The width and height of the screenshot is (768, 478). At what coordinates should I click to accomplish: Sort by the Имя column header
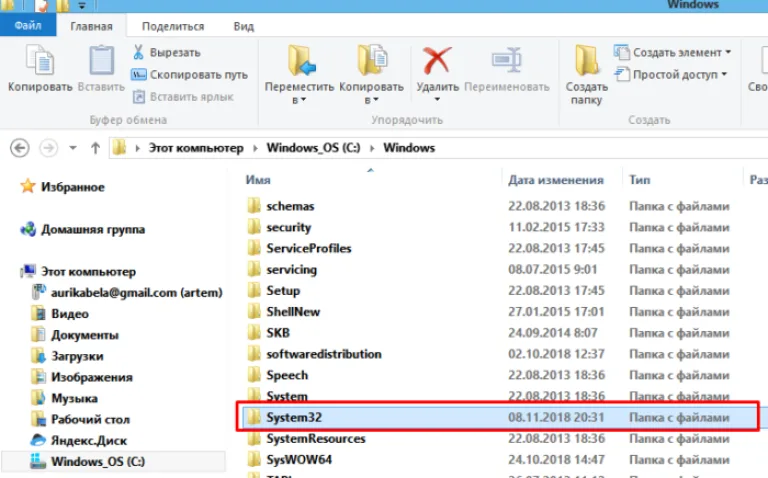[258, 180]
